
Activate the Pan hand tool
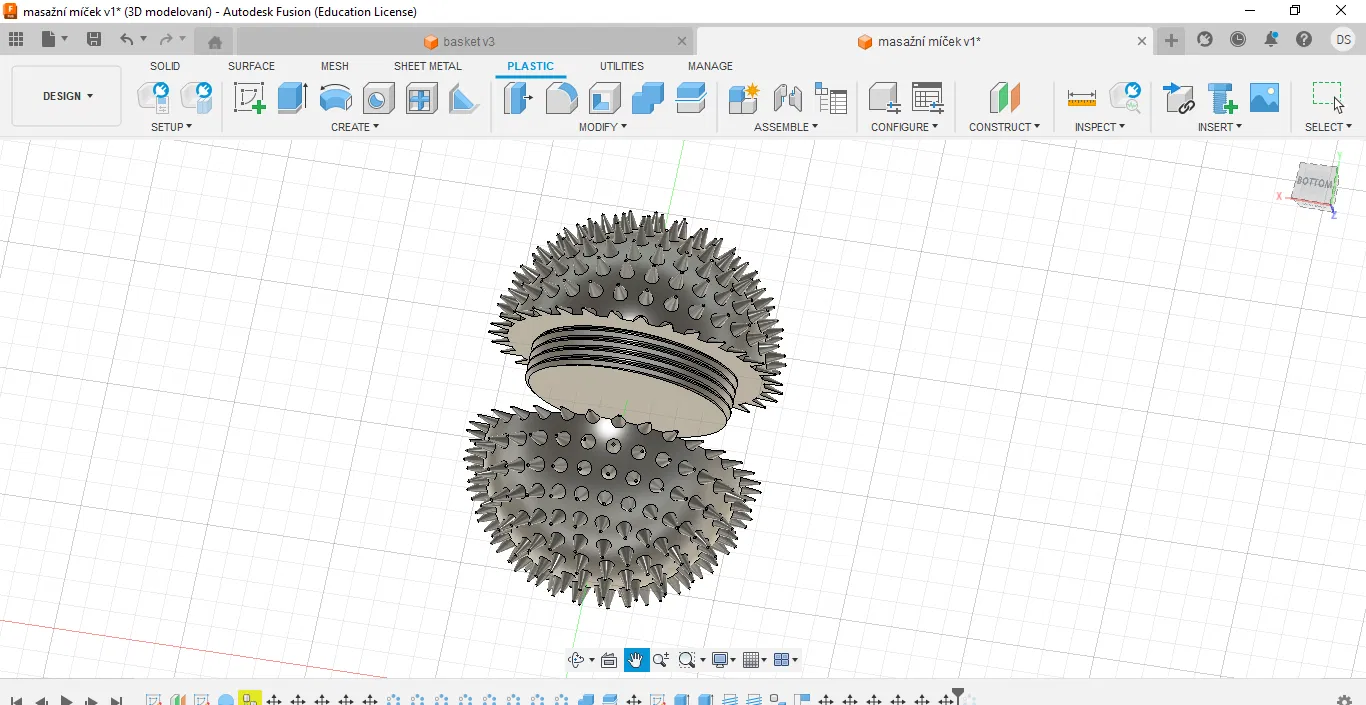(x=636, y=660)
